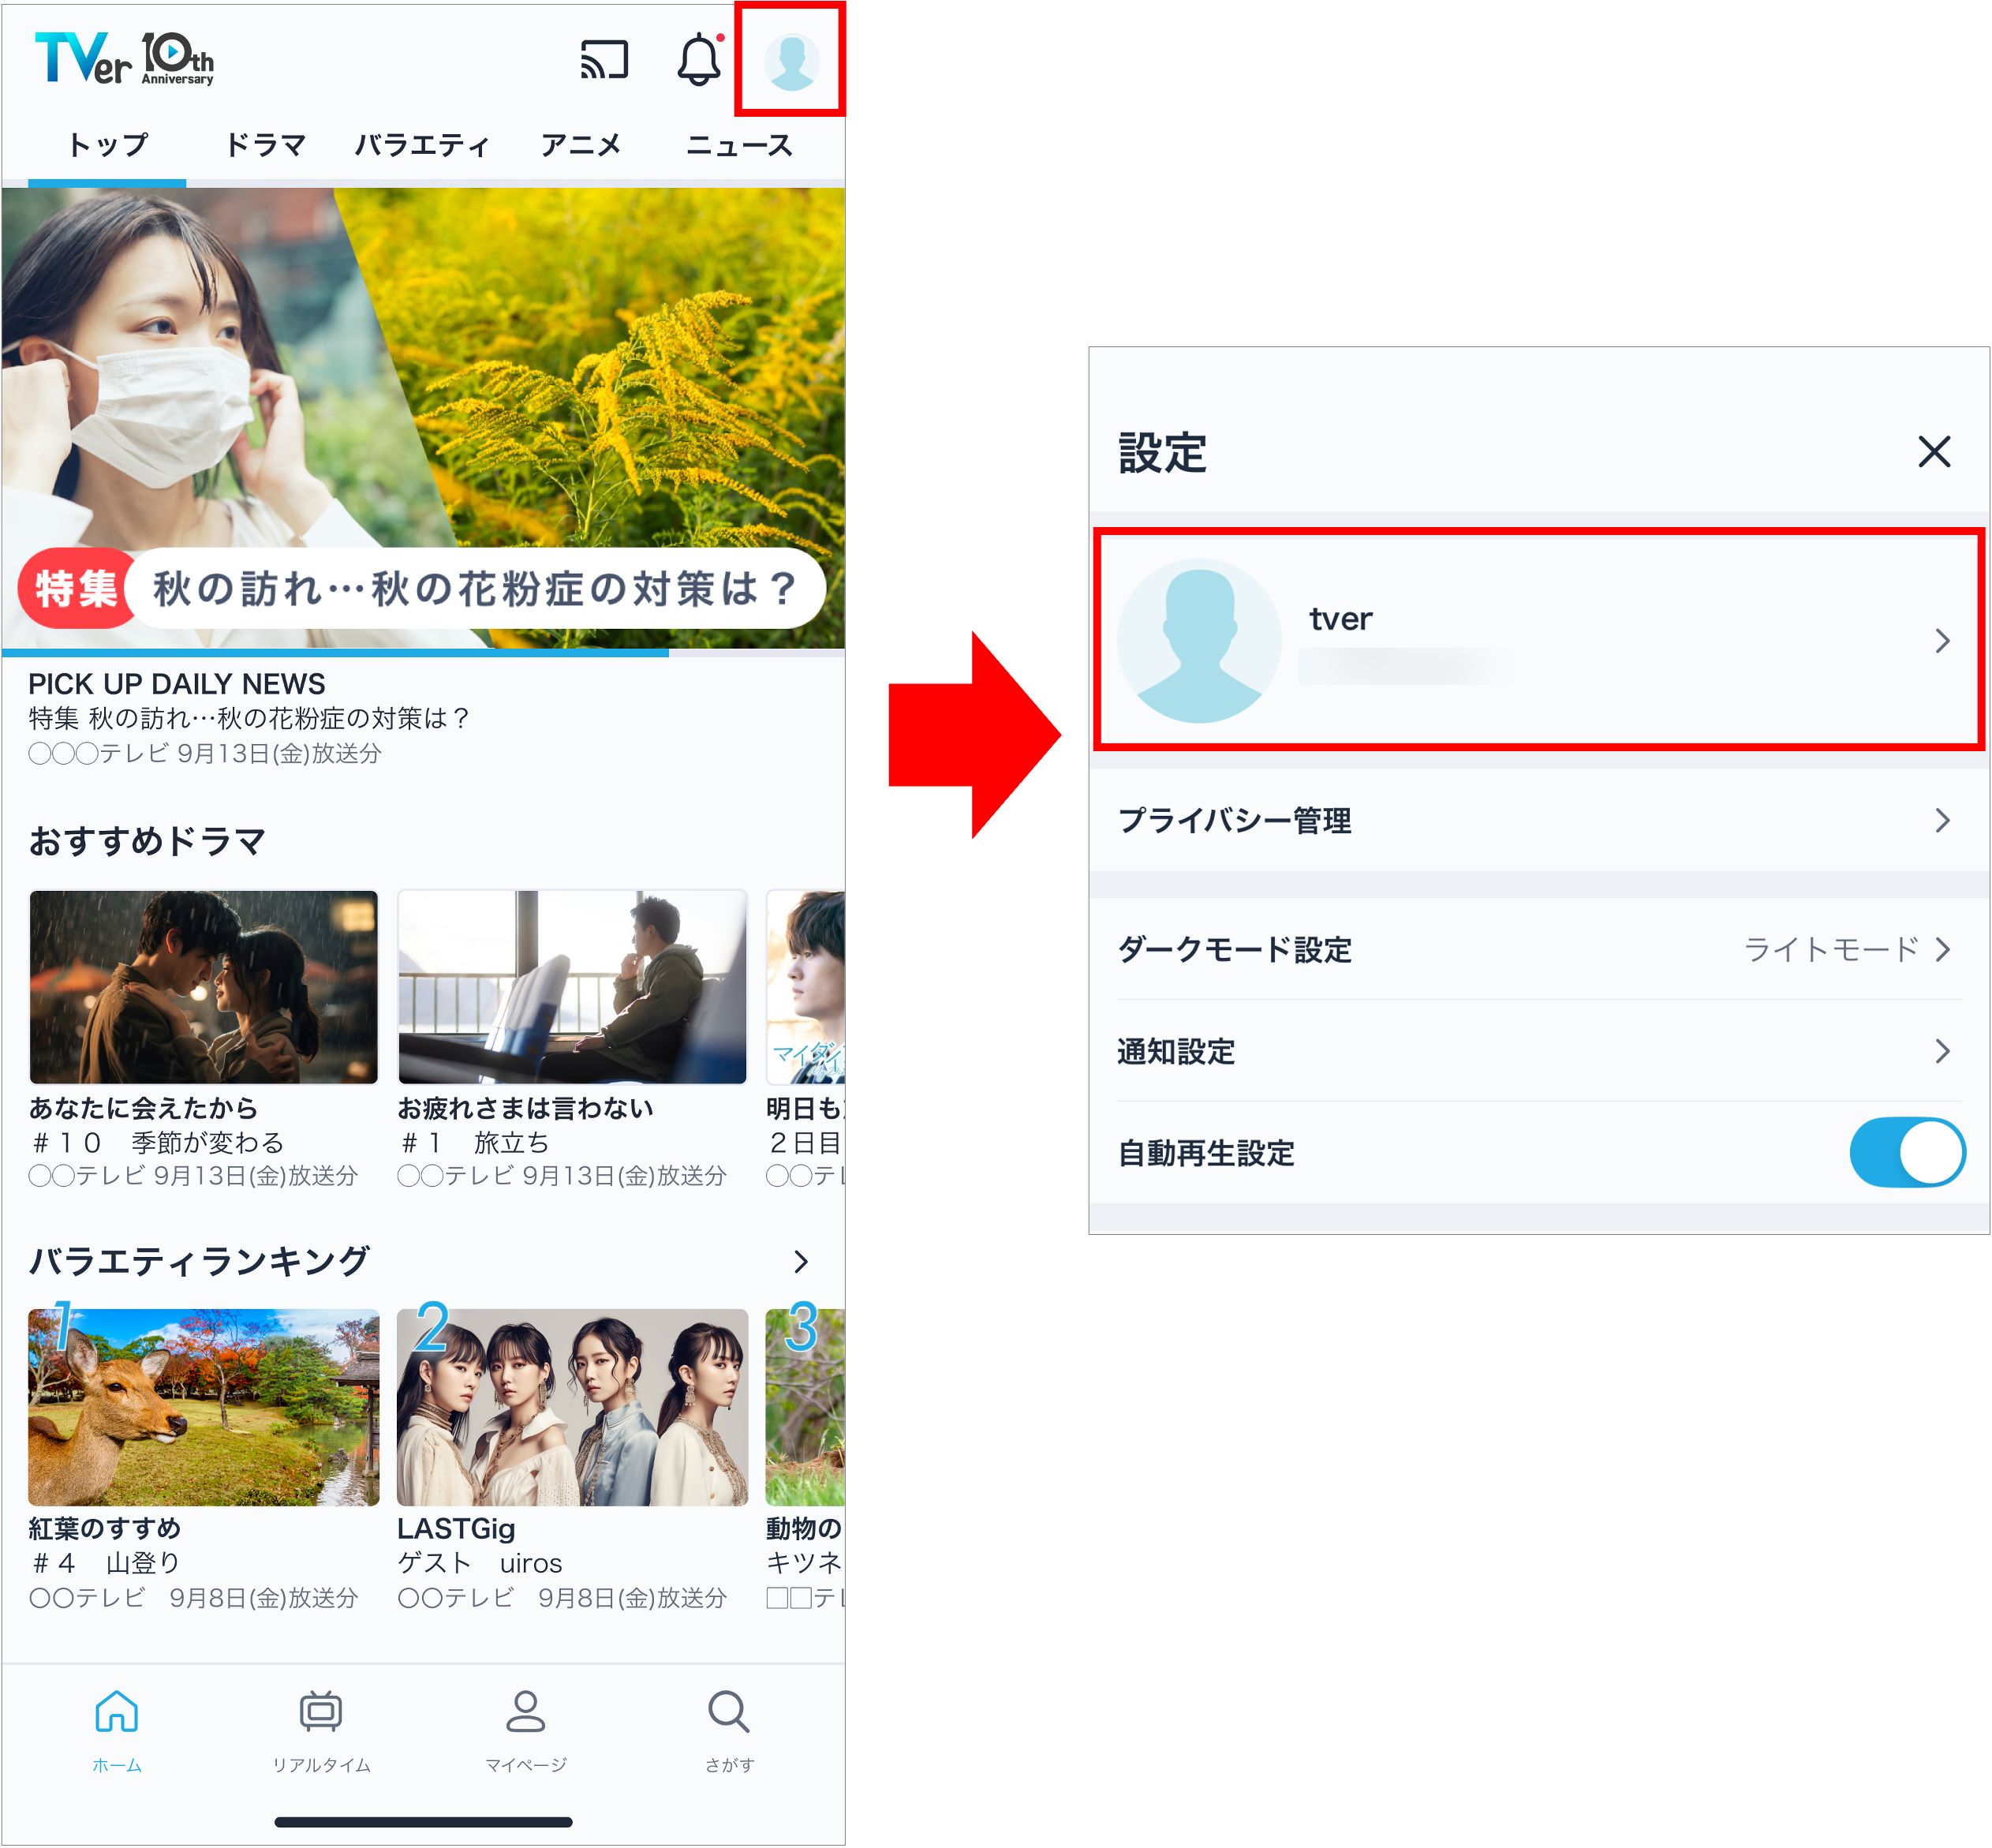Expand バラエティランキング chevron arrow
Screen dimensions: 1992x1848
[800, 1261]
